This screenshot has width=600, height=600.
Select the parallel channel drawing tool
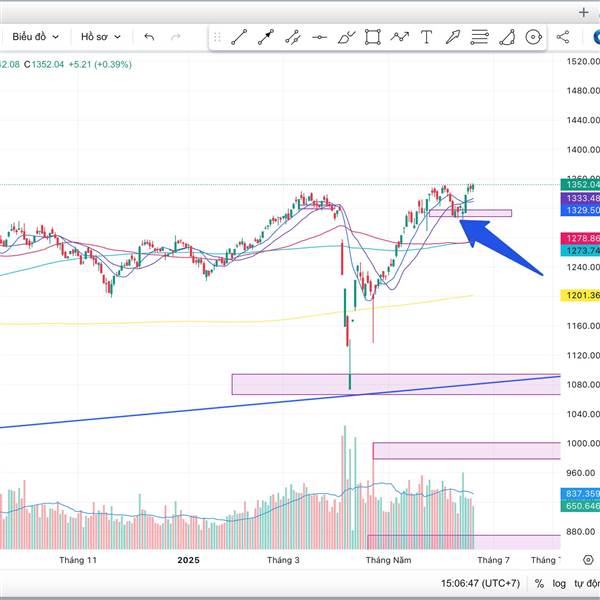(293, 37)
